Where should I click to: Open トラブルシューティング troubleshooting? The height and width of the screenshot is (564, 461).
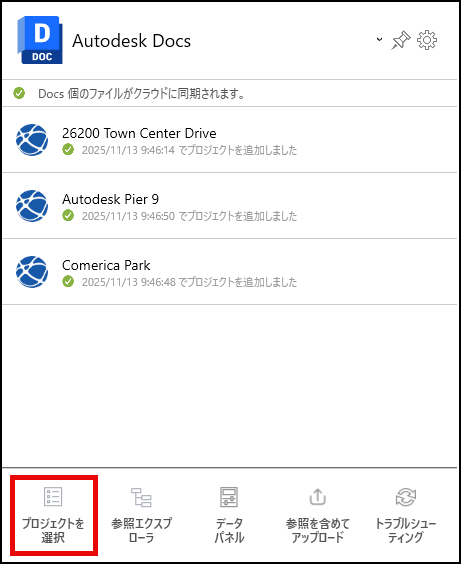tap(406, 515)
